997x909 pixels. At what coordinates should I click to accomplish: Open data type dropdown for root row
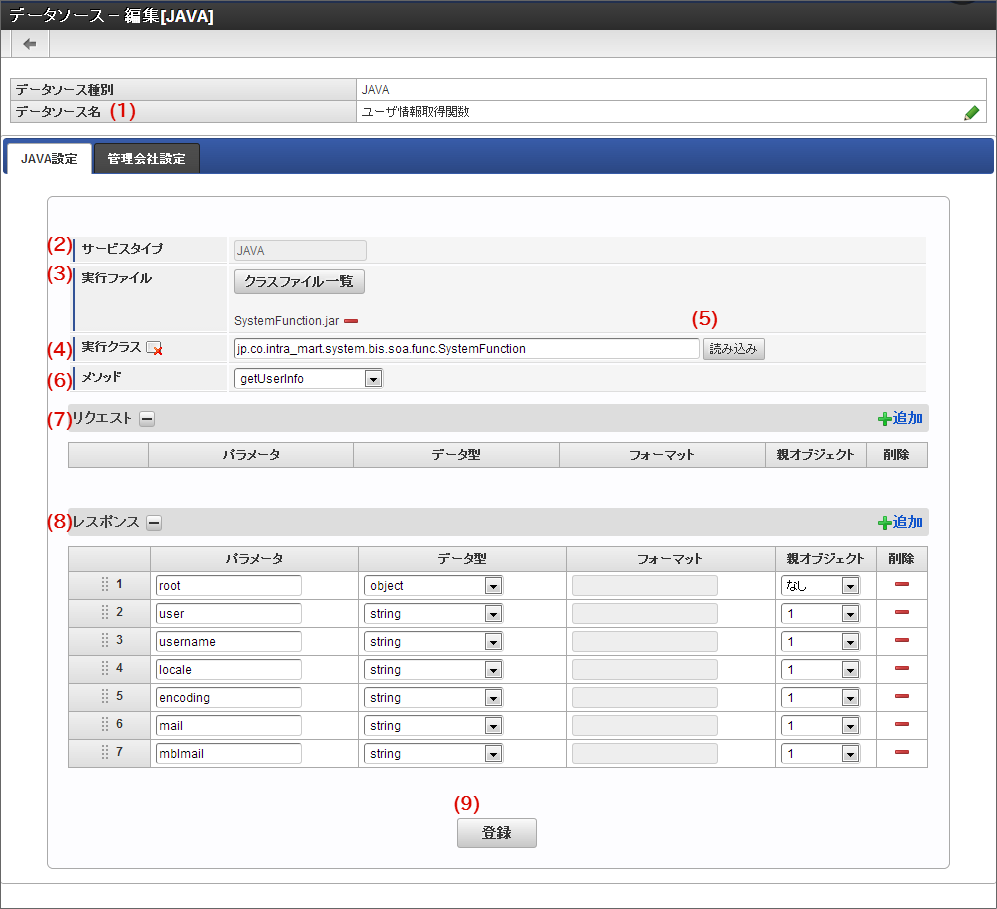pos(433,586)
